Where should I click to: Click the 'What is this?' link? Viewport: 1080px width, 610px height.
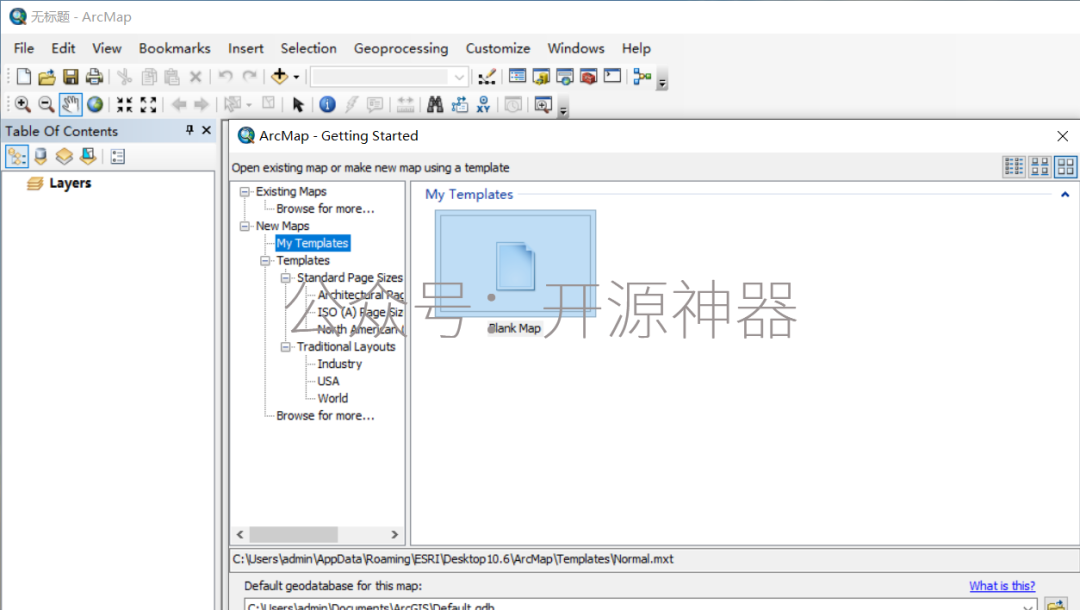pyautogui.click(x=1002, y=586)
